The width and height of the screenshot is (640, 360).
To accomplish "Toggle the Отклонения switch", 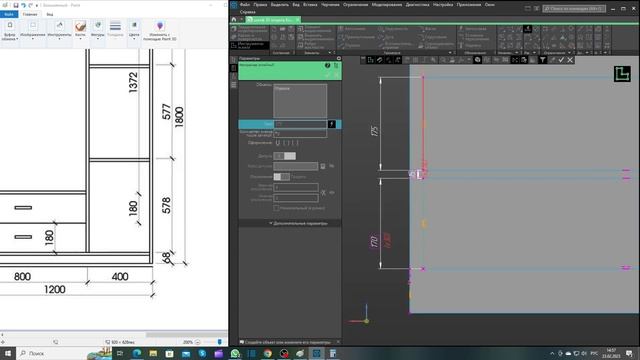I will pyautogui.click(x=282, y=177).
